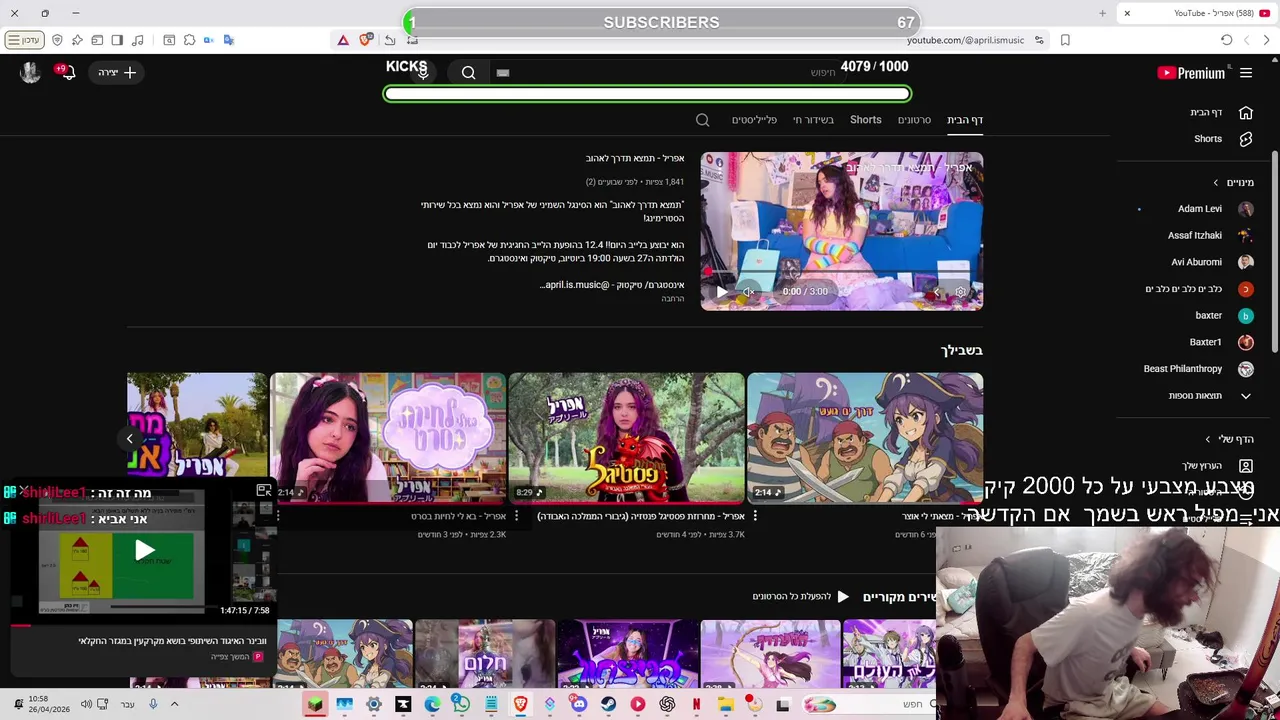
Task: Toggle the taskbar microphone icon
Action: (x=153, y=705)
